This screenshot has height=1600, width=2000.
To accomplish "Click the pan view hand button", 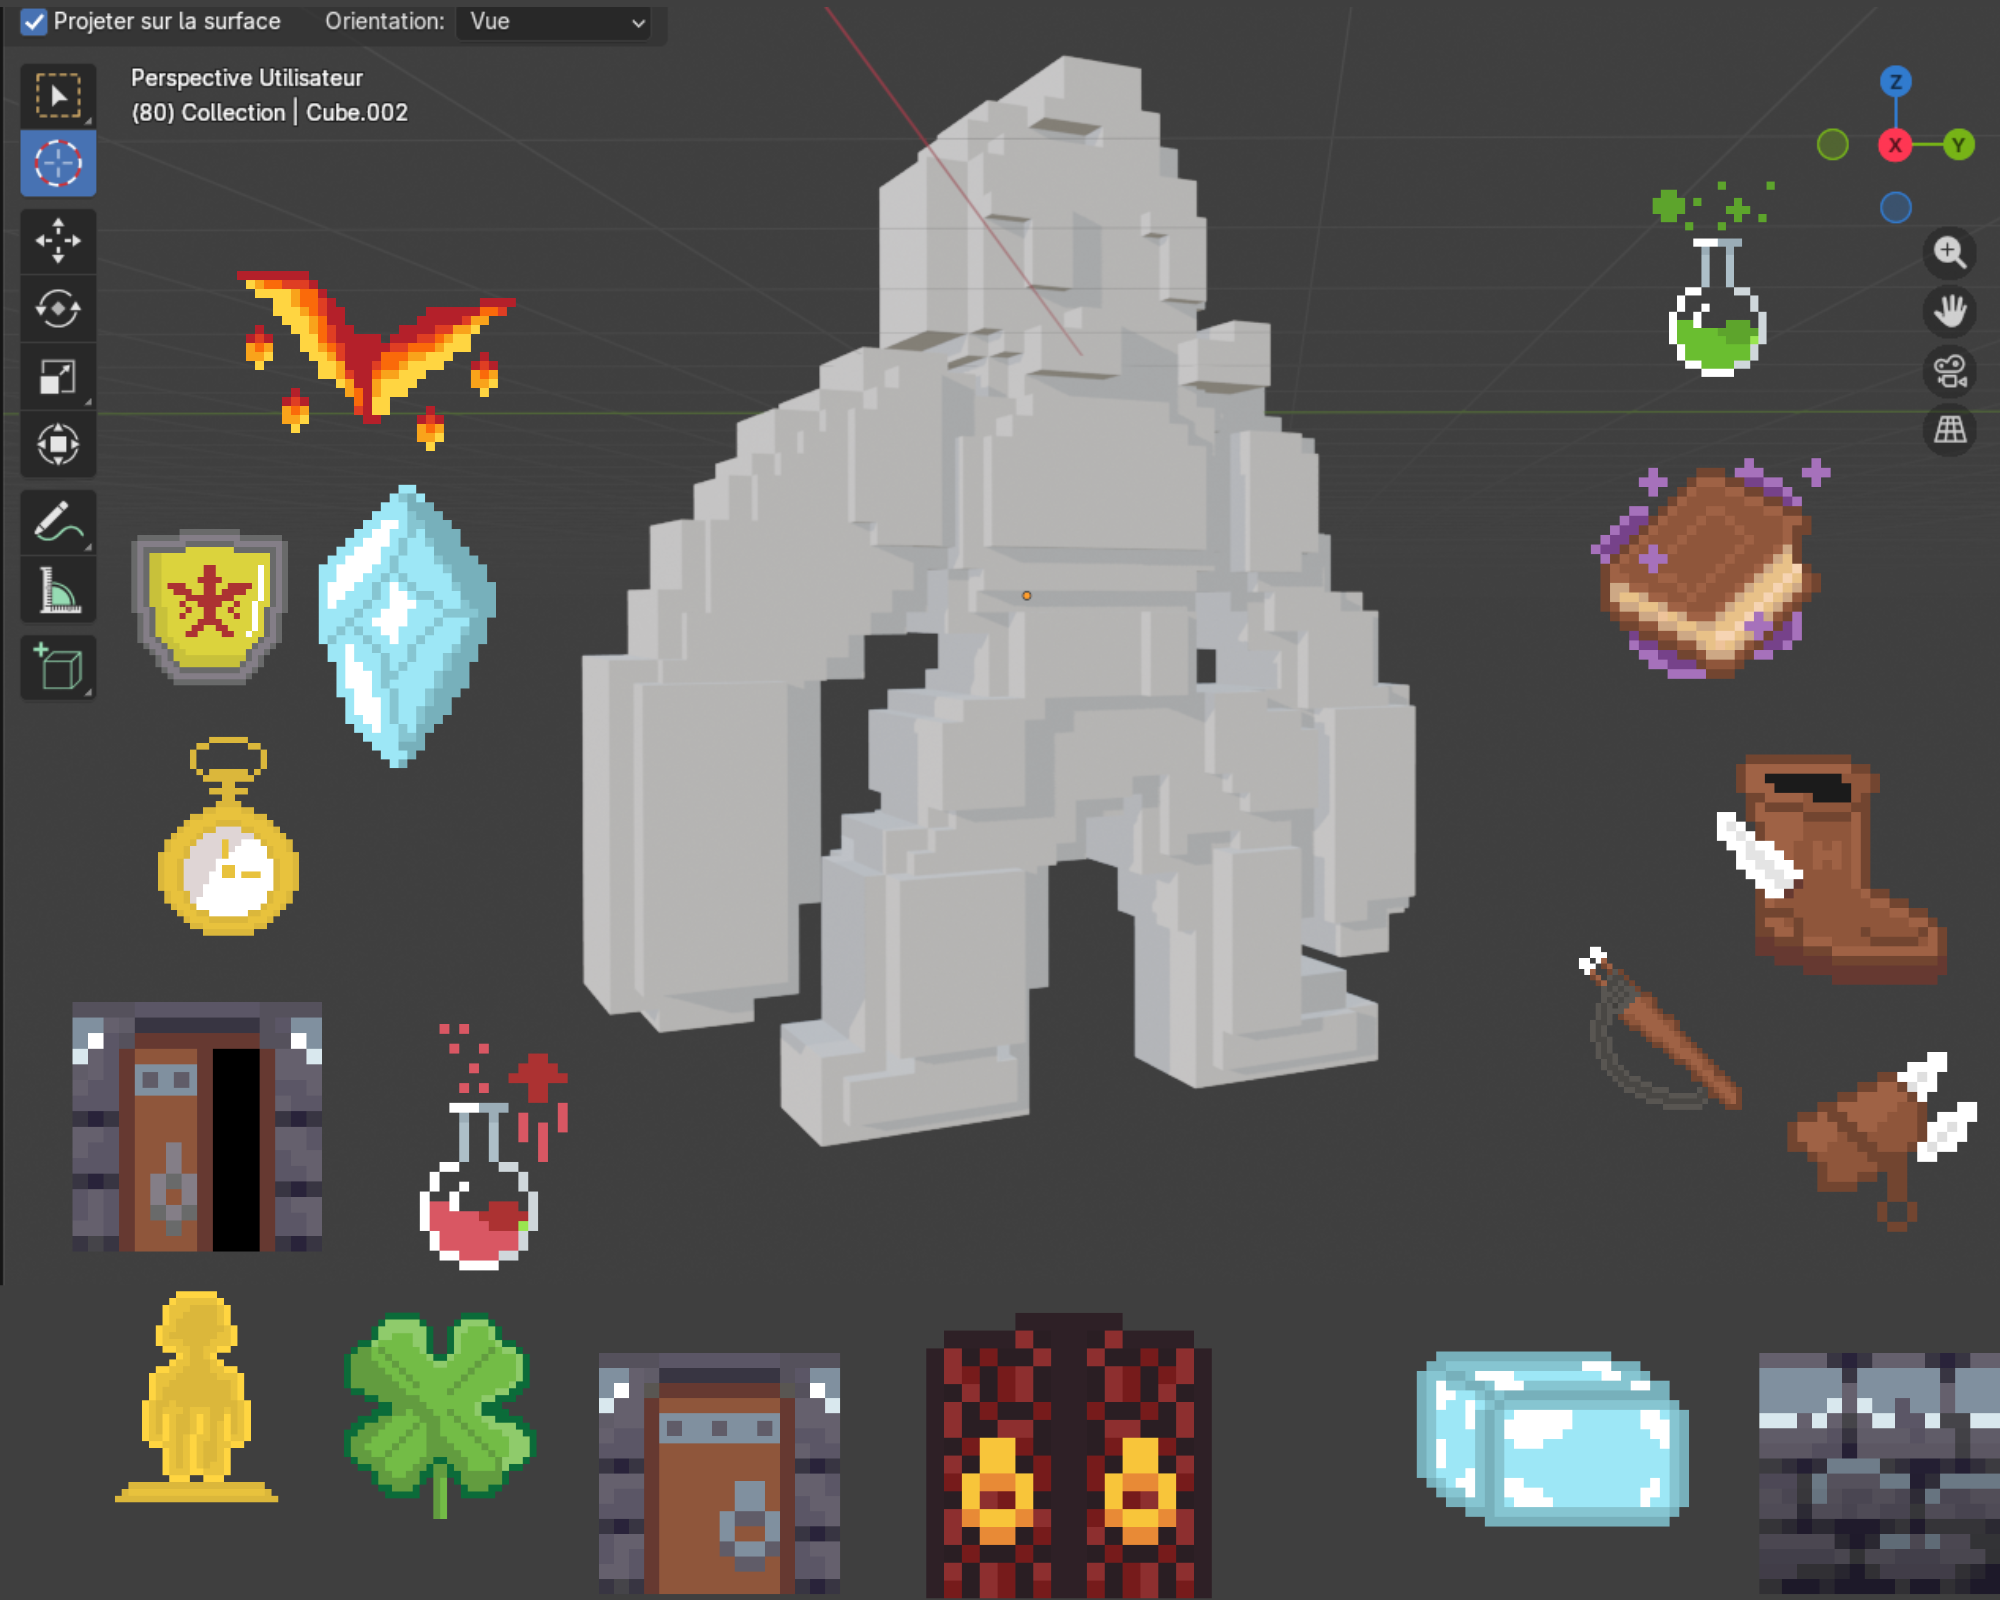I will point(1949,311).
